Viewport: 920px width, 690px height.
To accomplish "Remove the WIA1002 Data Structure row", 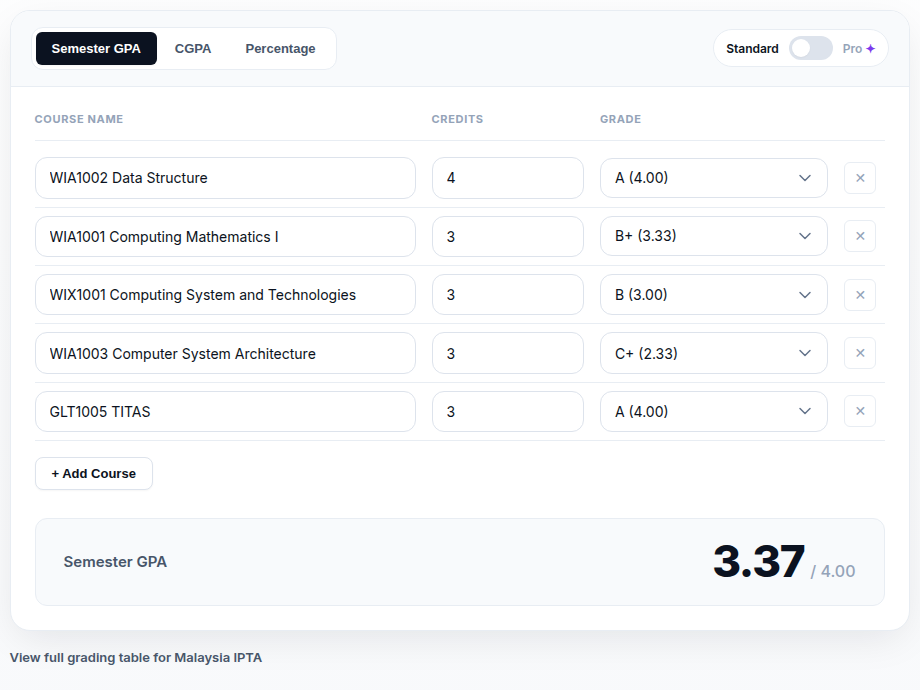I will (860, 178).
